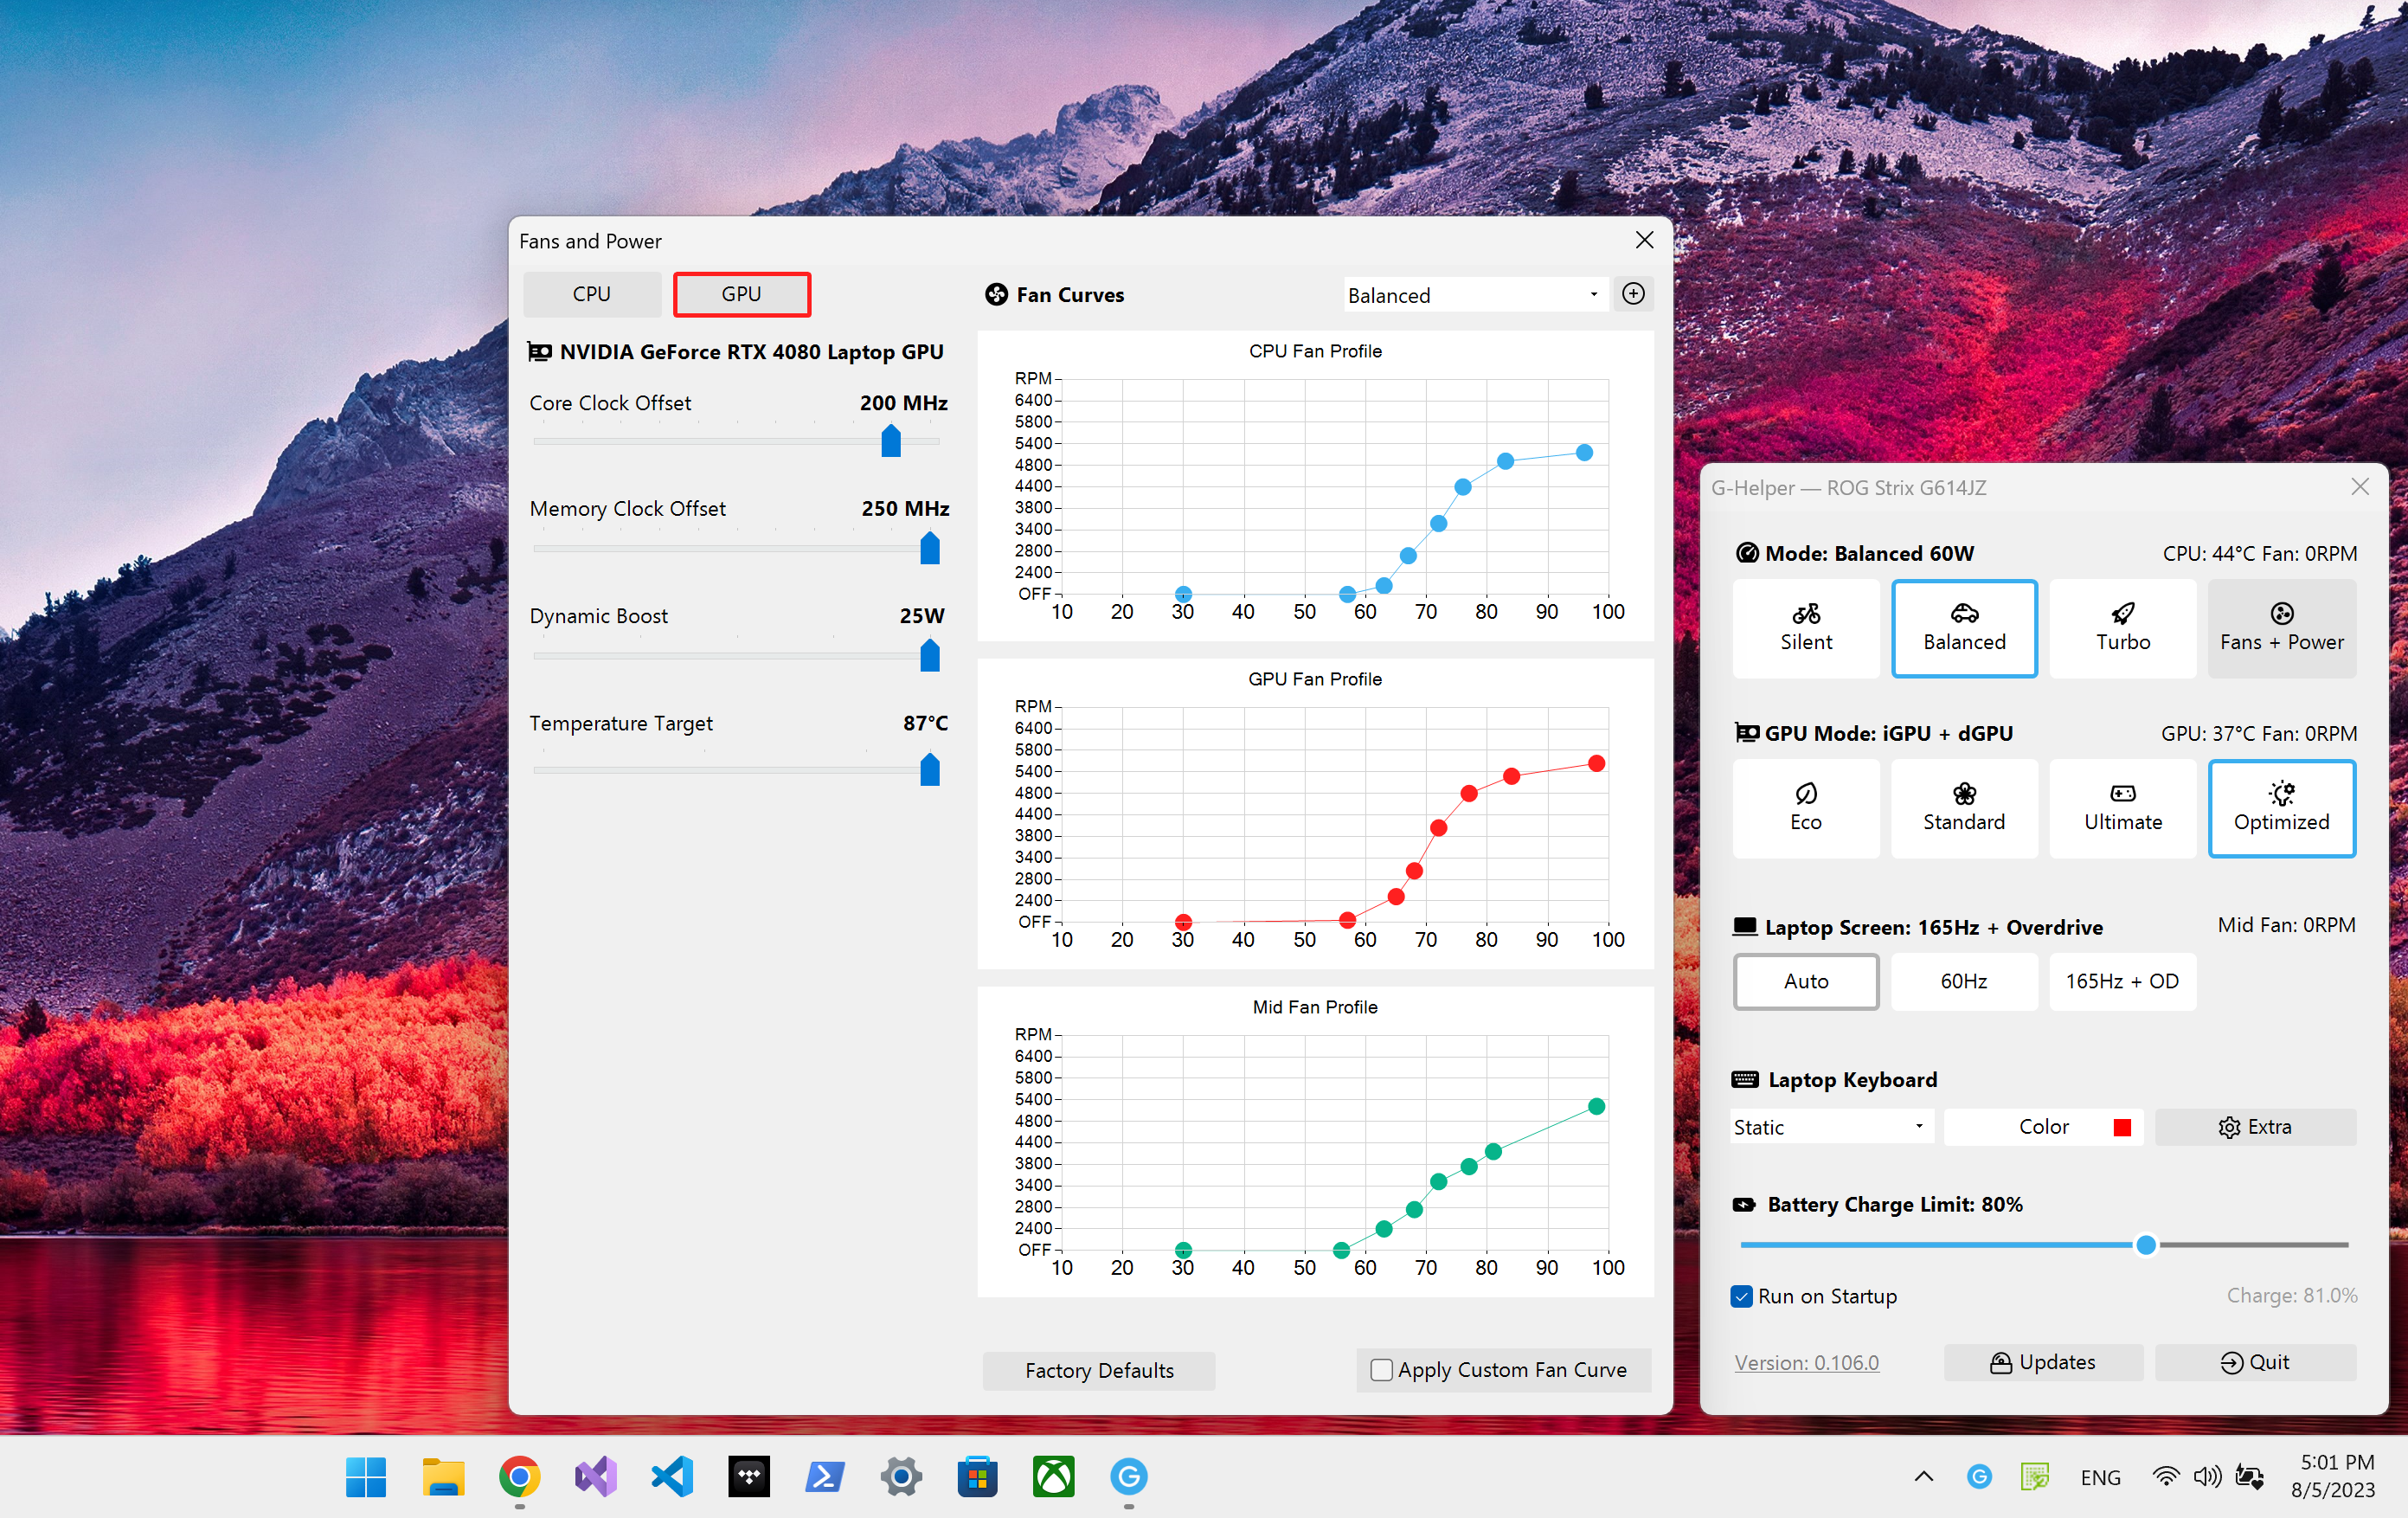Set laptop screen to 60Hz

1963,981
